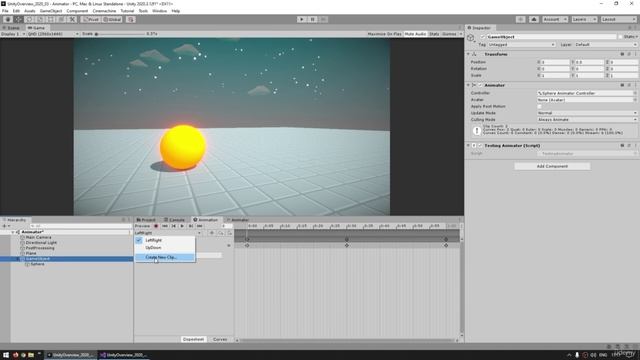Screen dimensions: 640x360
Task: Select the LeftRight clip in dropdown list
Action: (x=165, y=240)
